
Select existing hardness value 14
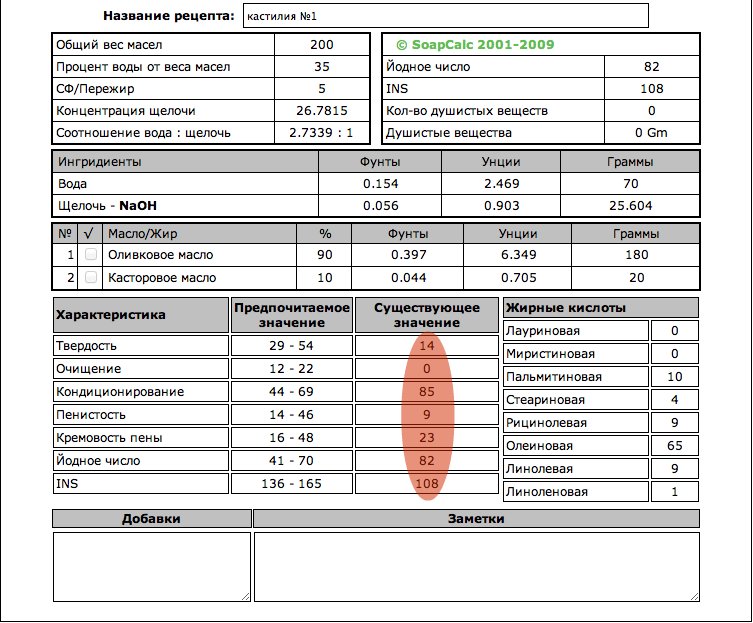click(x=426, y=346)
